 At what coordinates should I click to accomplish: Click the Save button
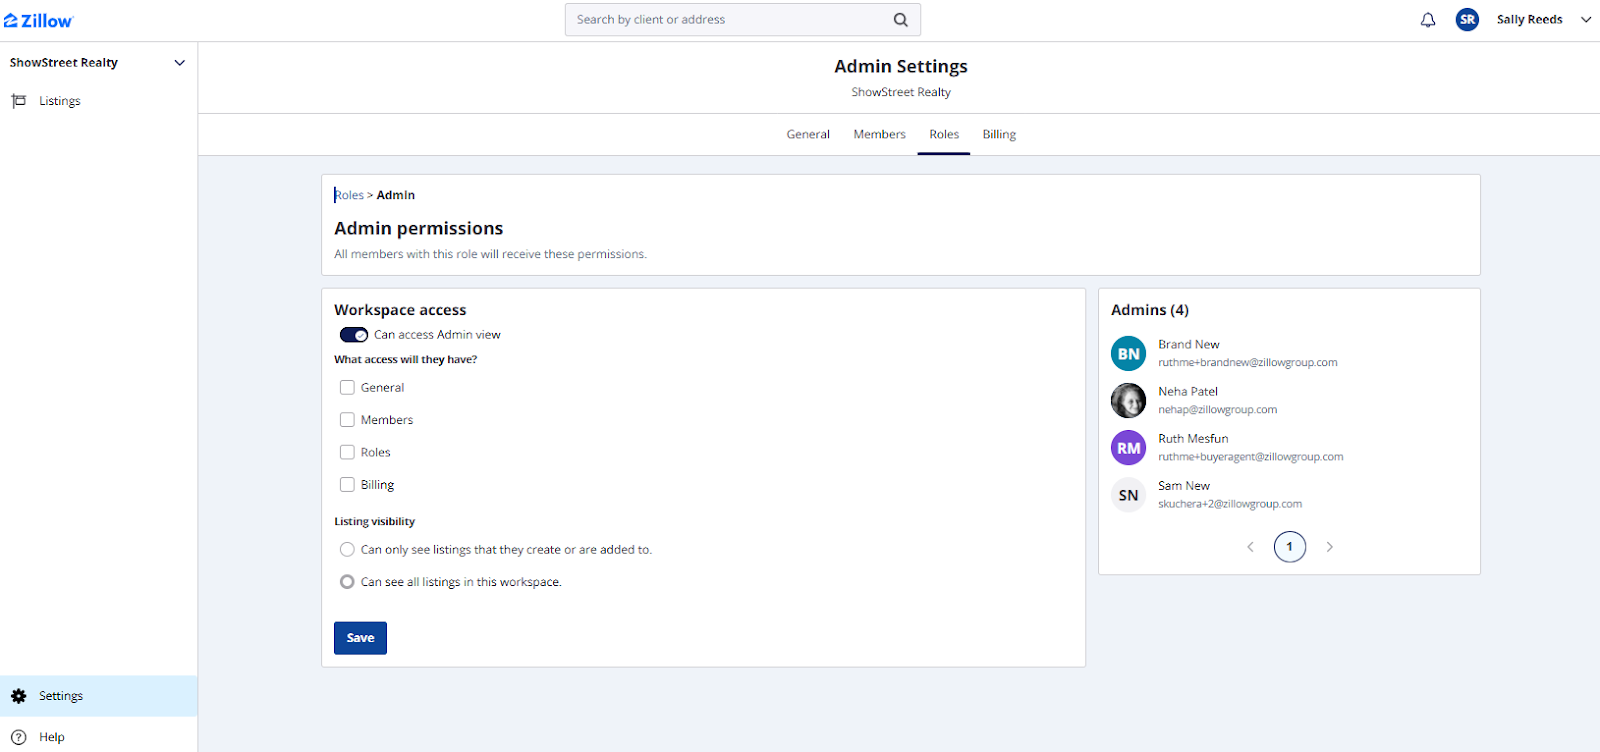[x=360, y=638]
